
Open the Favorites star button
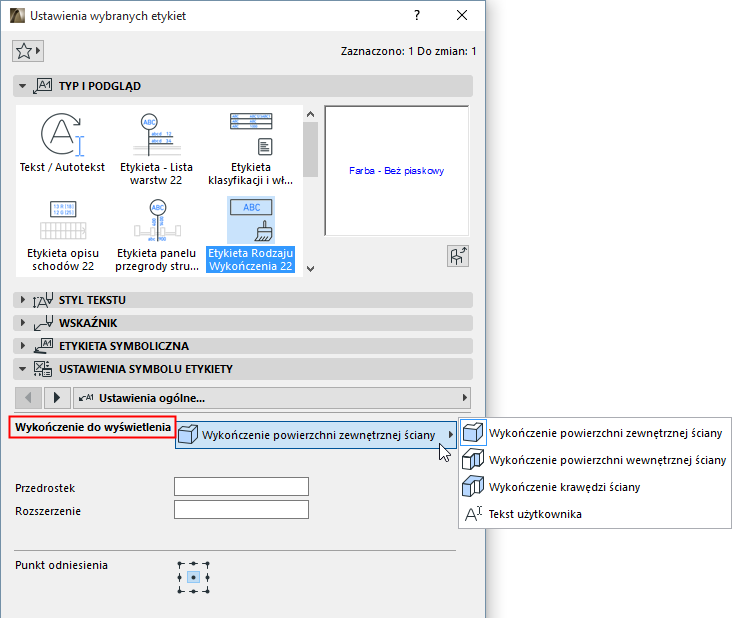[x=28, y=51]
